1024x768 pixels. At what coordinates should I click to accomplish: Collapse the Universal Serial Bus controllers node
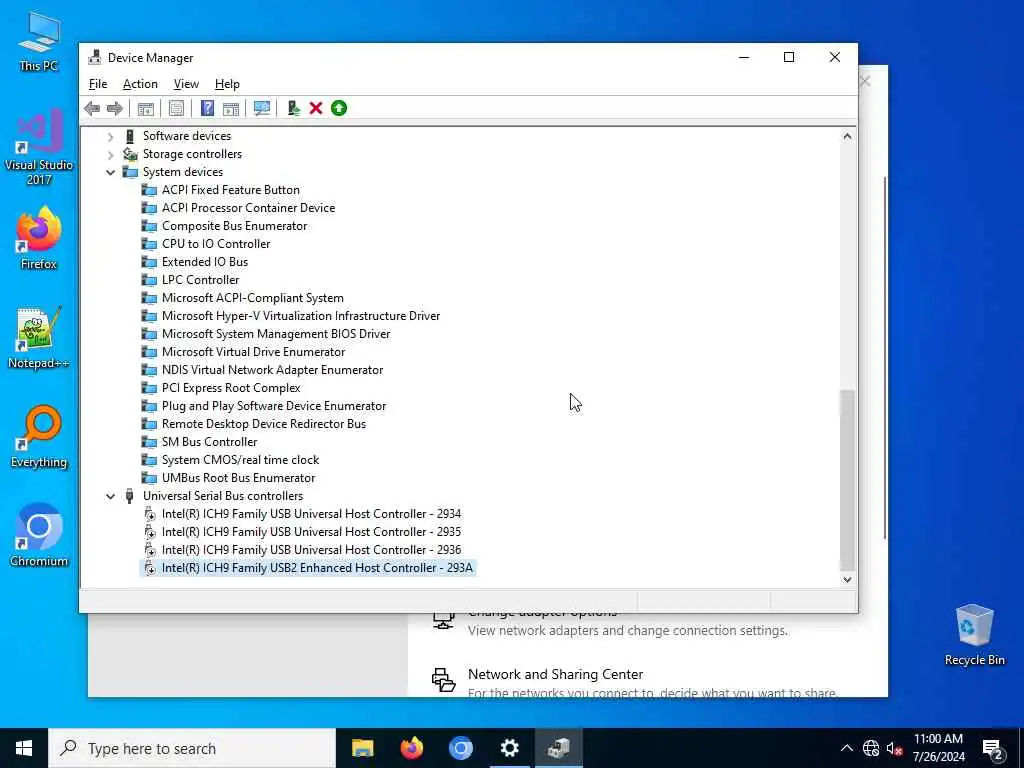click(x=110, y=496)
